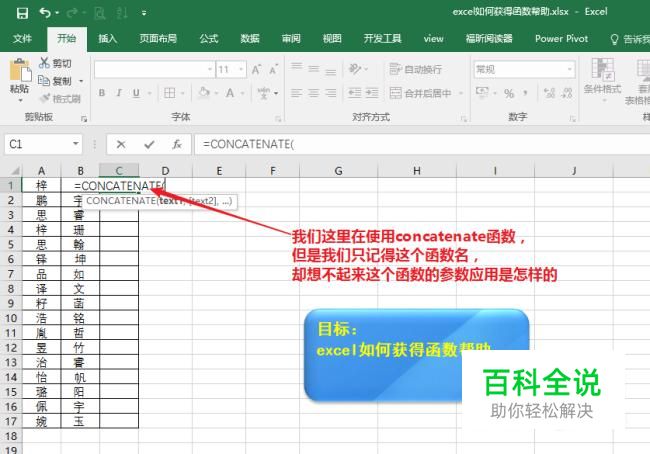Image resolution: width=650 pixels, height=454 pixels.
Task: Switch to the 数据 ribbon tab
Action: pyautogui.click(x=250, y=39)
